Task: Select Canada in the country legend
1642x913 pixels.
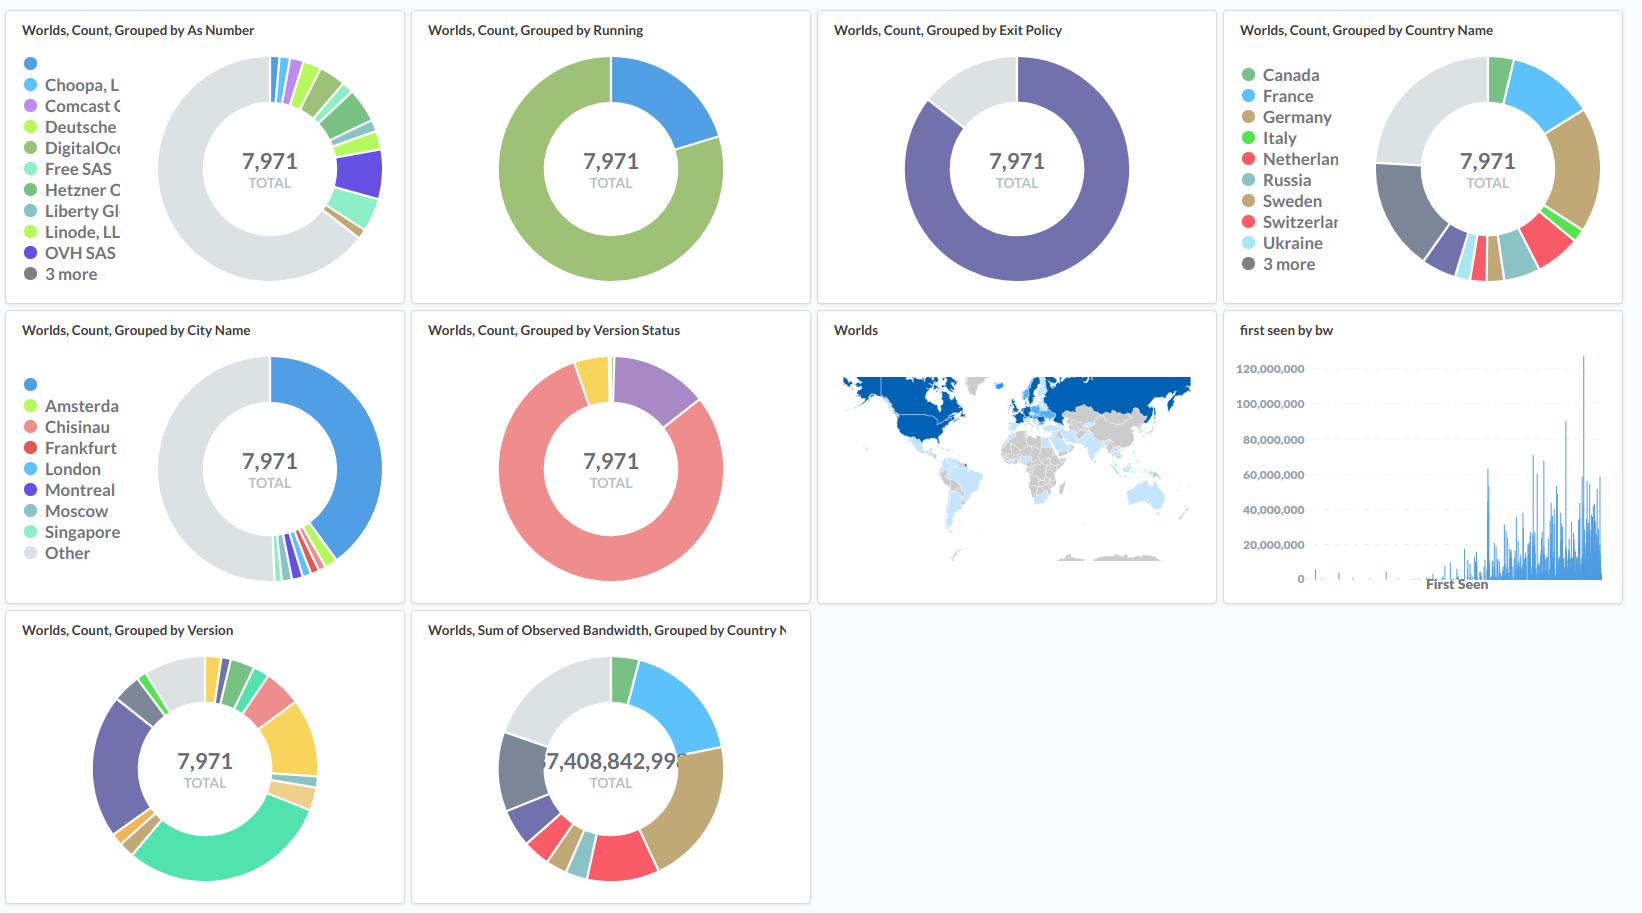Action: (1280, 75)
